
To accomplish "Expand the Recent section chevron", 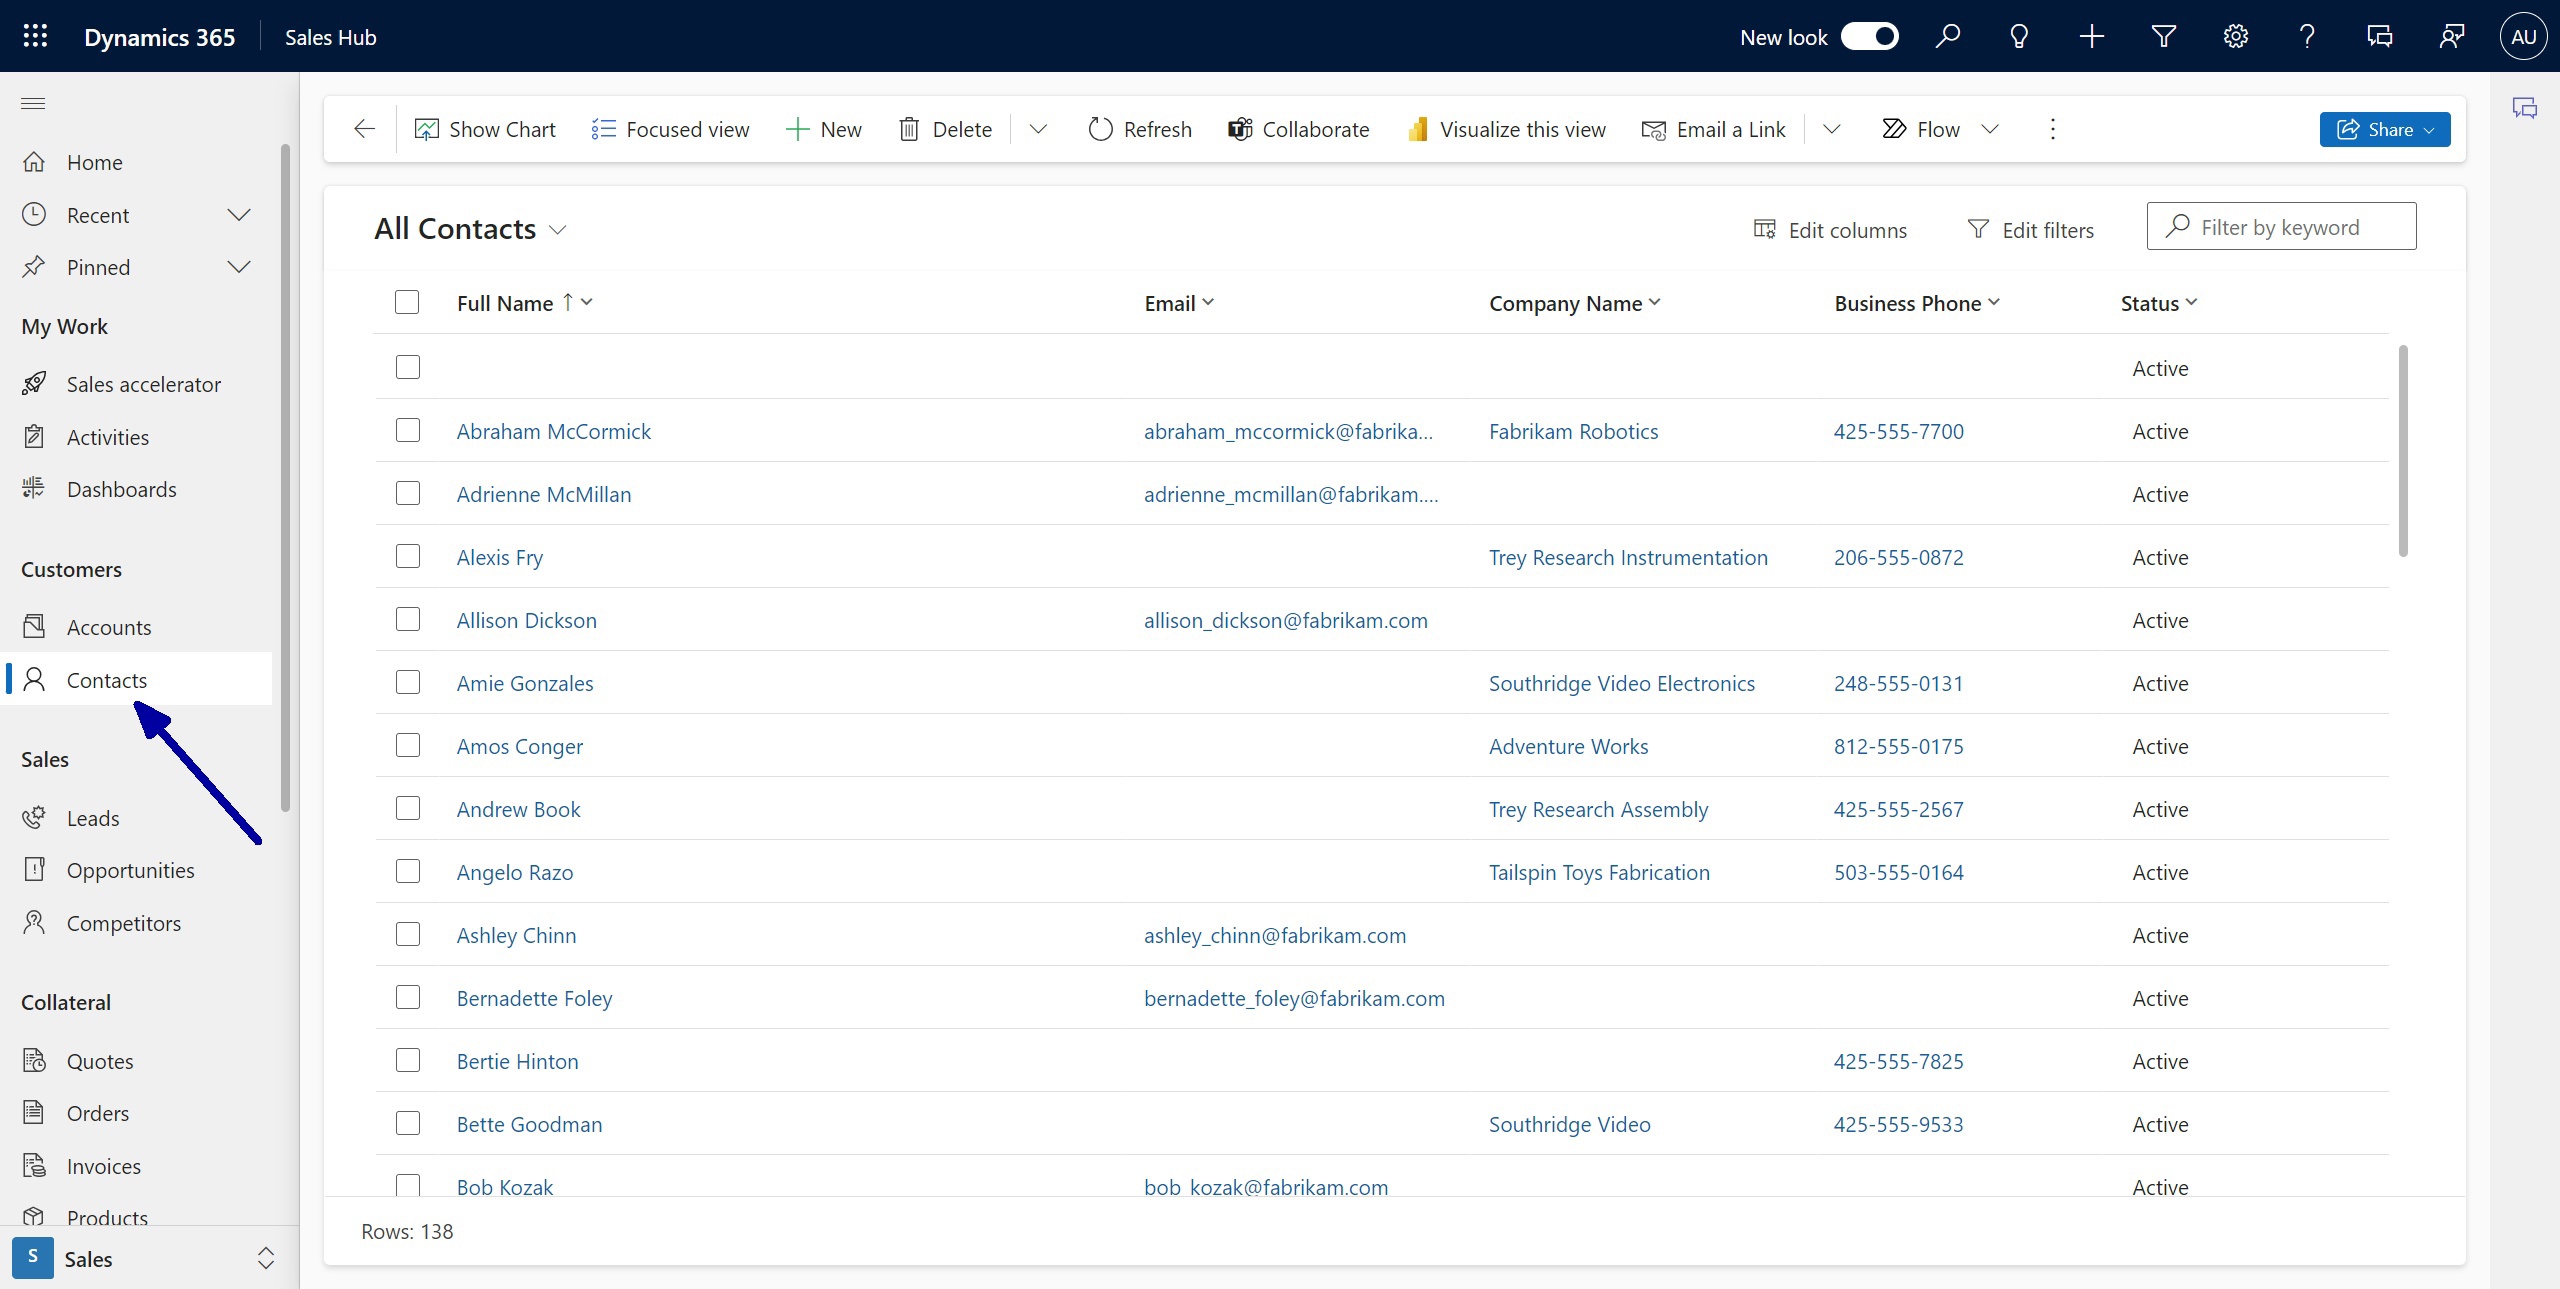I will pos(239,215).
